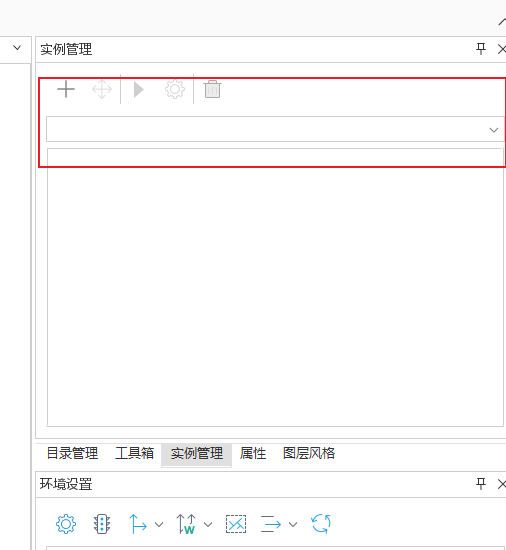Viewport: 506px width, 550px height.
Task: Switch to the 工具箱 tab
Action: coord(135,453)
